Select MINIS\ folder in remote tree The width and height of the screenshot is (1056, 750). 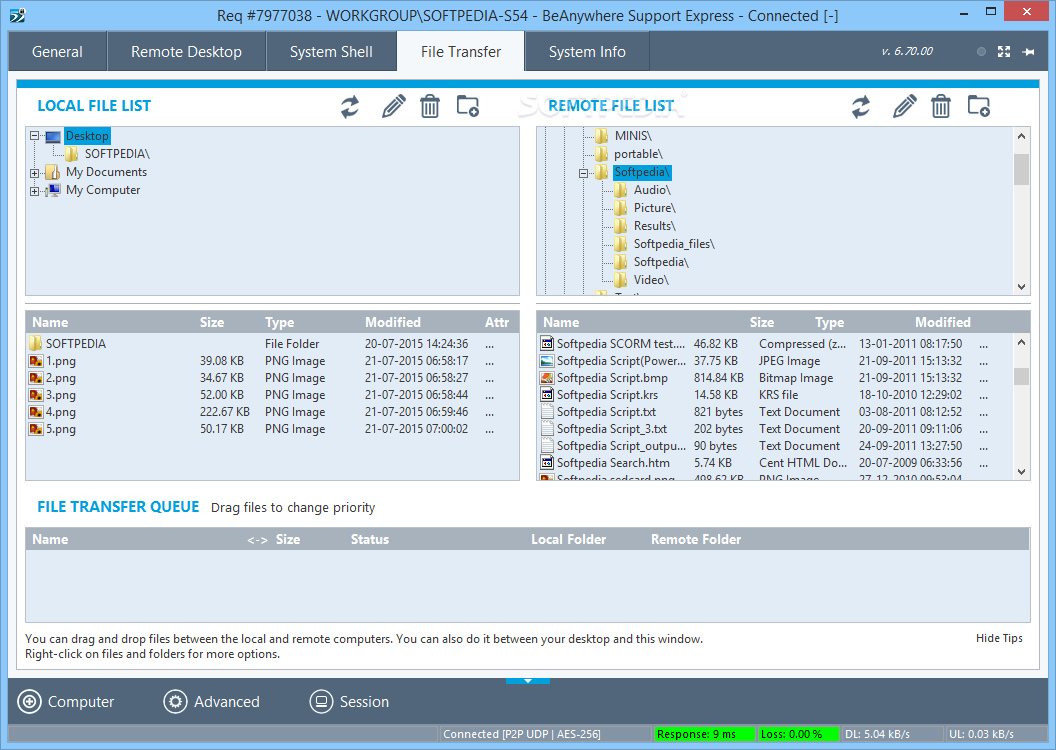tap(633, 136)
